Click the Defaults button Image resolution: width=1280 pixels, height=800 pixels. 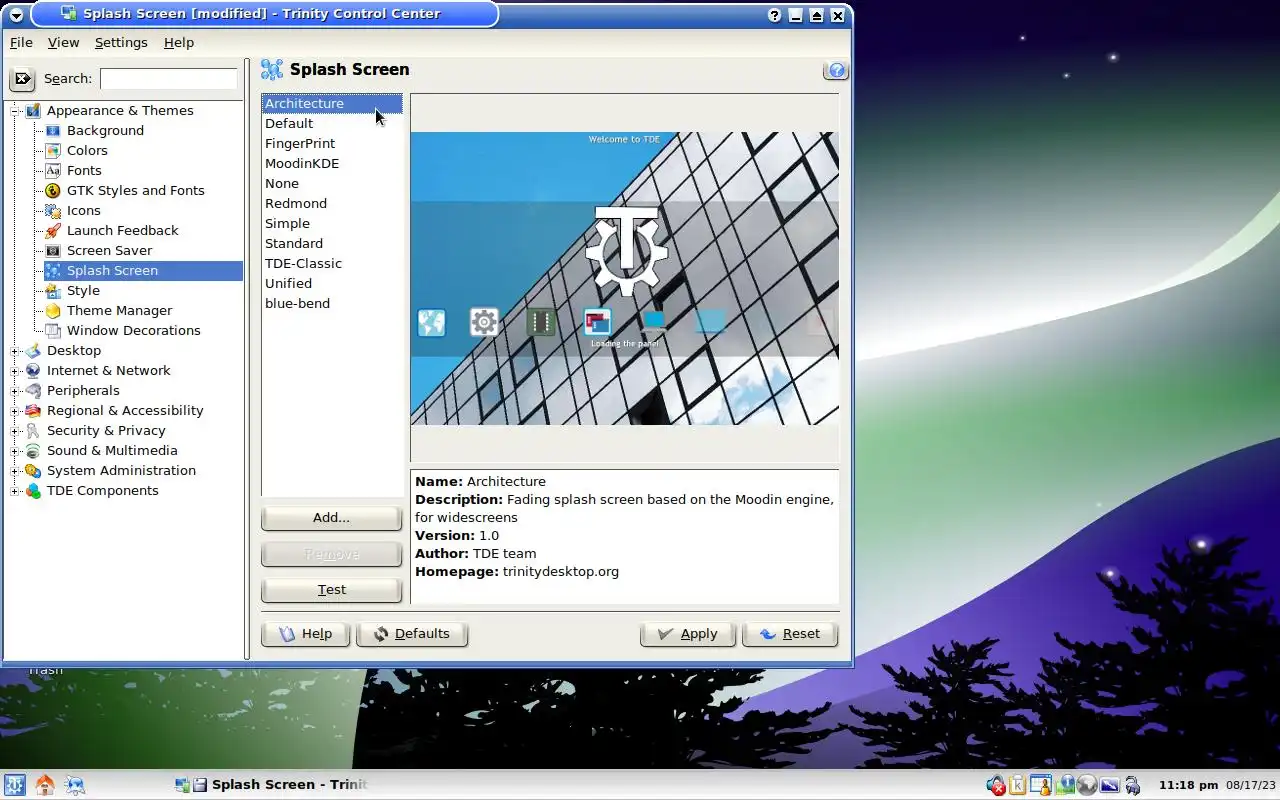pyautogui.click(x=411, y=634)
